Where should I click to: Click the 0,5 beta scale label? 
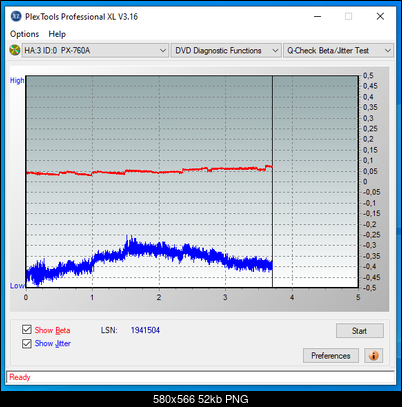point(368,76)
